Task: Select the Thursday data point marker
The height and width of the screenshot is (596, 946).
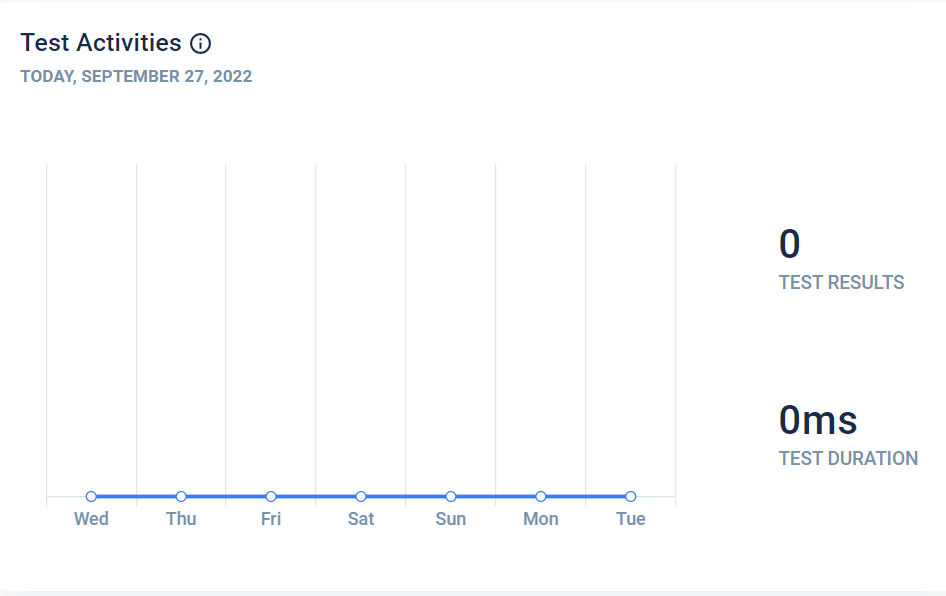Action: coord(181,496)
